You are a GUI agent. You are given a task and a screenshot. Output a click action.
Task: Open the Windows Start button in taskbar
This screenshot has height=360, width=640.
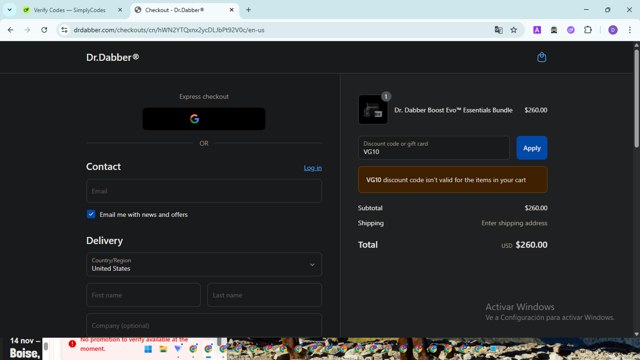click(x=148, y=349)
